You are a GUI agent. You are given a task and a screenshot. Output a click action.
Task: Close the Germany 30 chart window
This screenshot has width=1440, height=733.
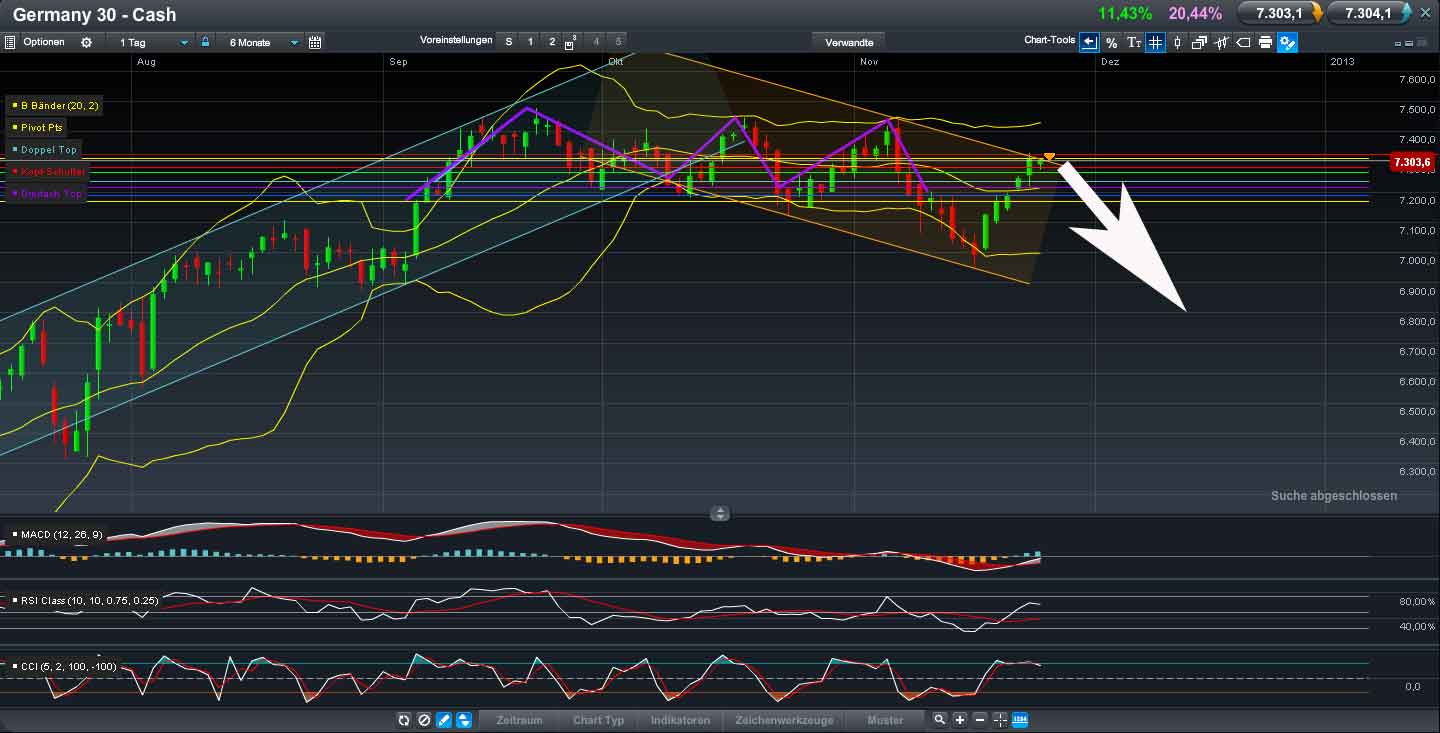coord(1427,13)
